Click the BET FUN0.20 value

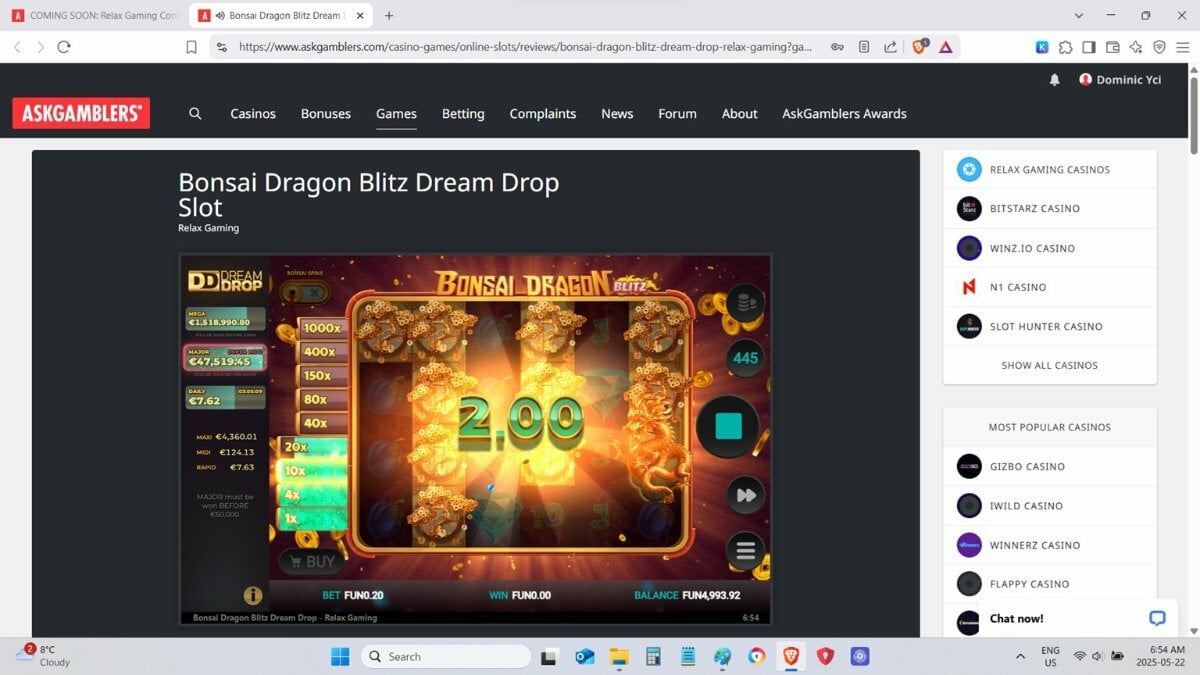click(353, 595)
